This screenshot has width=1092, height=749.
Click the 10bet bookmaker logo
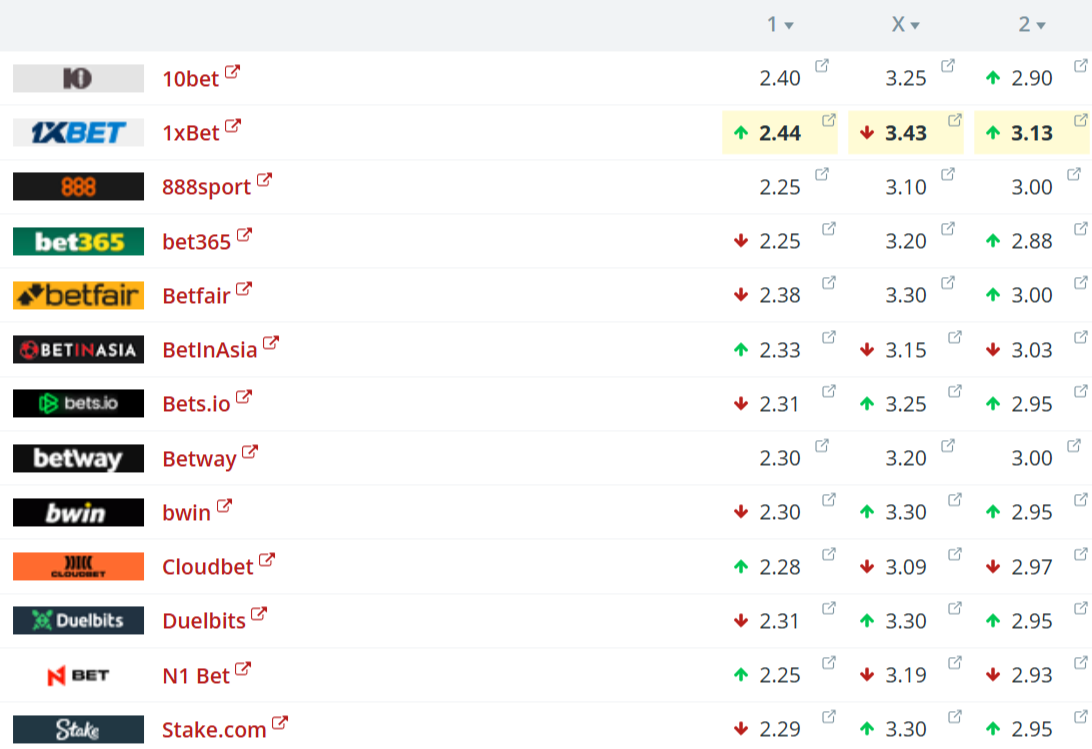coord(78,78)
